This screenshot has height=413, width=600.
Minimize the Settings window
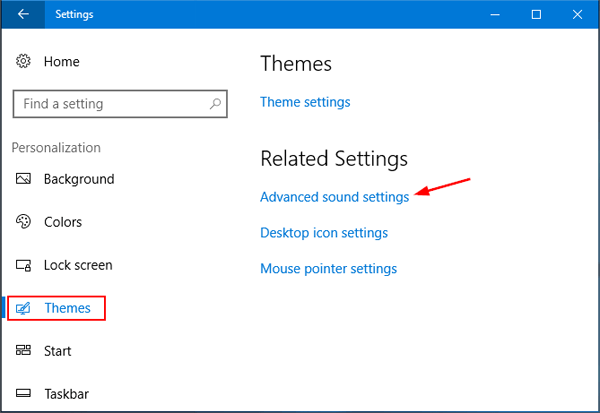point(491,15)
